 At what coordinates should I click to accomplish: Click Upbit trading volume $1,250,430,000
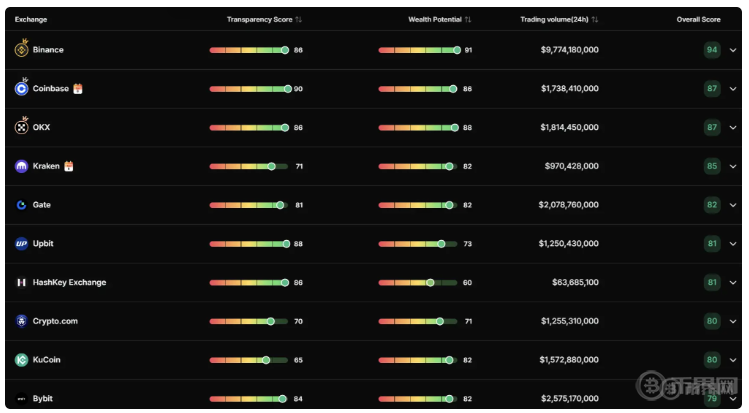click(x=568, y=244)
